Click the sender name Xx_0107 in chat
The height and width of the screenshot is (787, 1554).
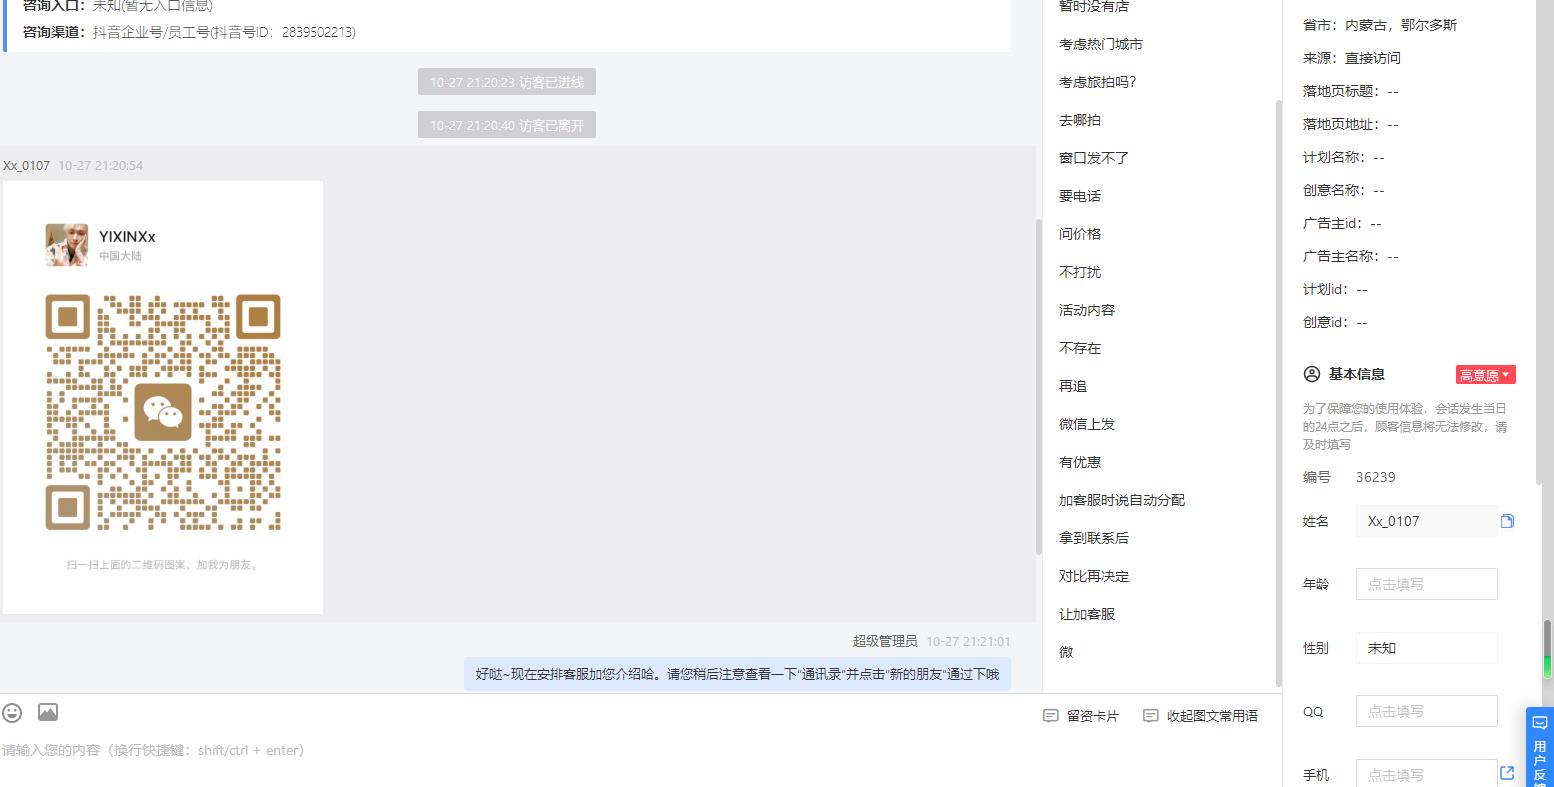click(26, 166)
